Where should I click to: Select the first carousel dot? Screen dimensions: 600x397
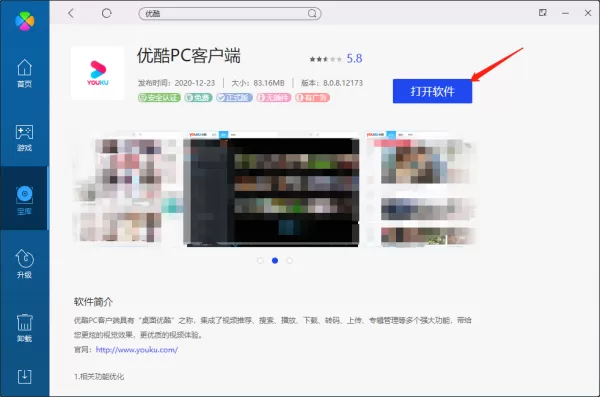[260, 261]
